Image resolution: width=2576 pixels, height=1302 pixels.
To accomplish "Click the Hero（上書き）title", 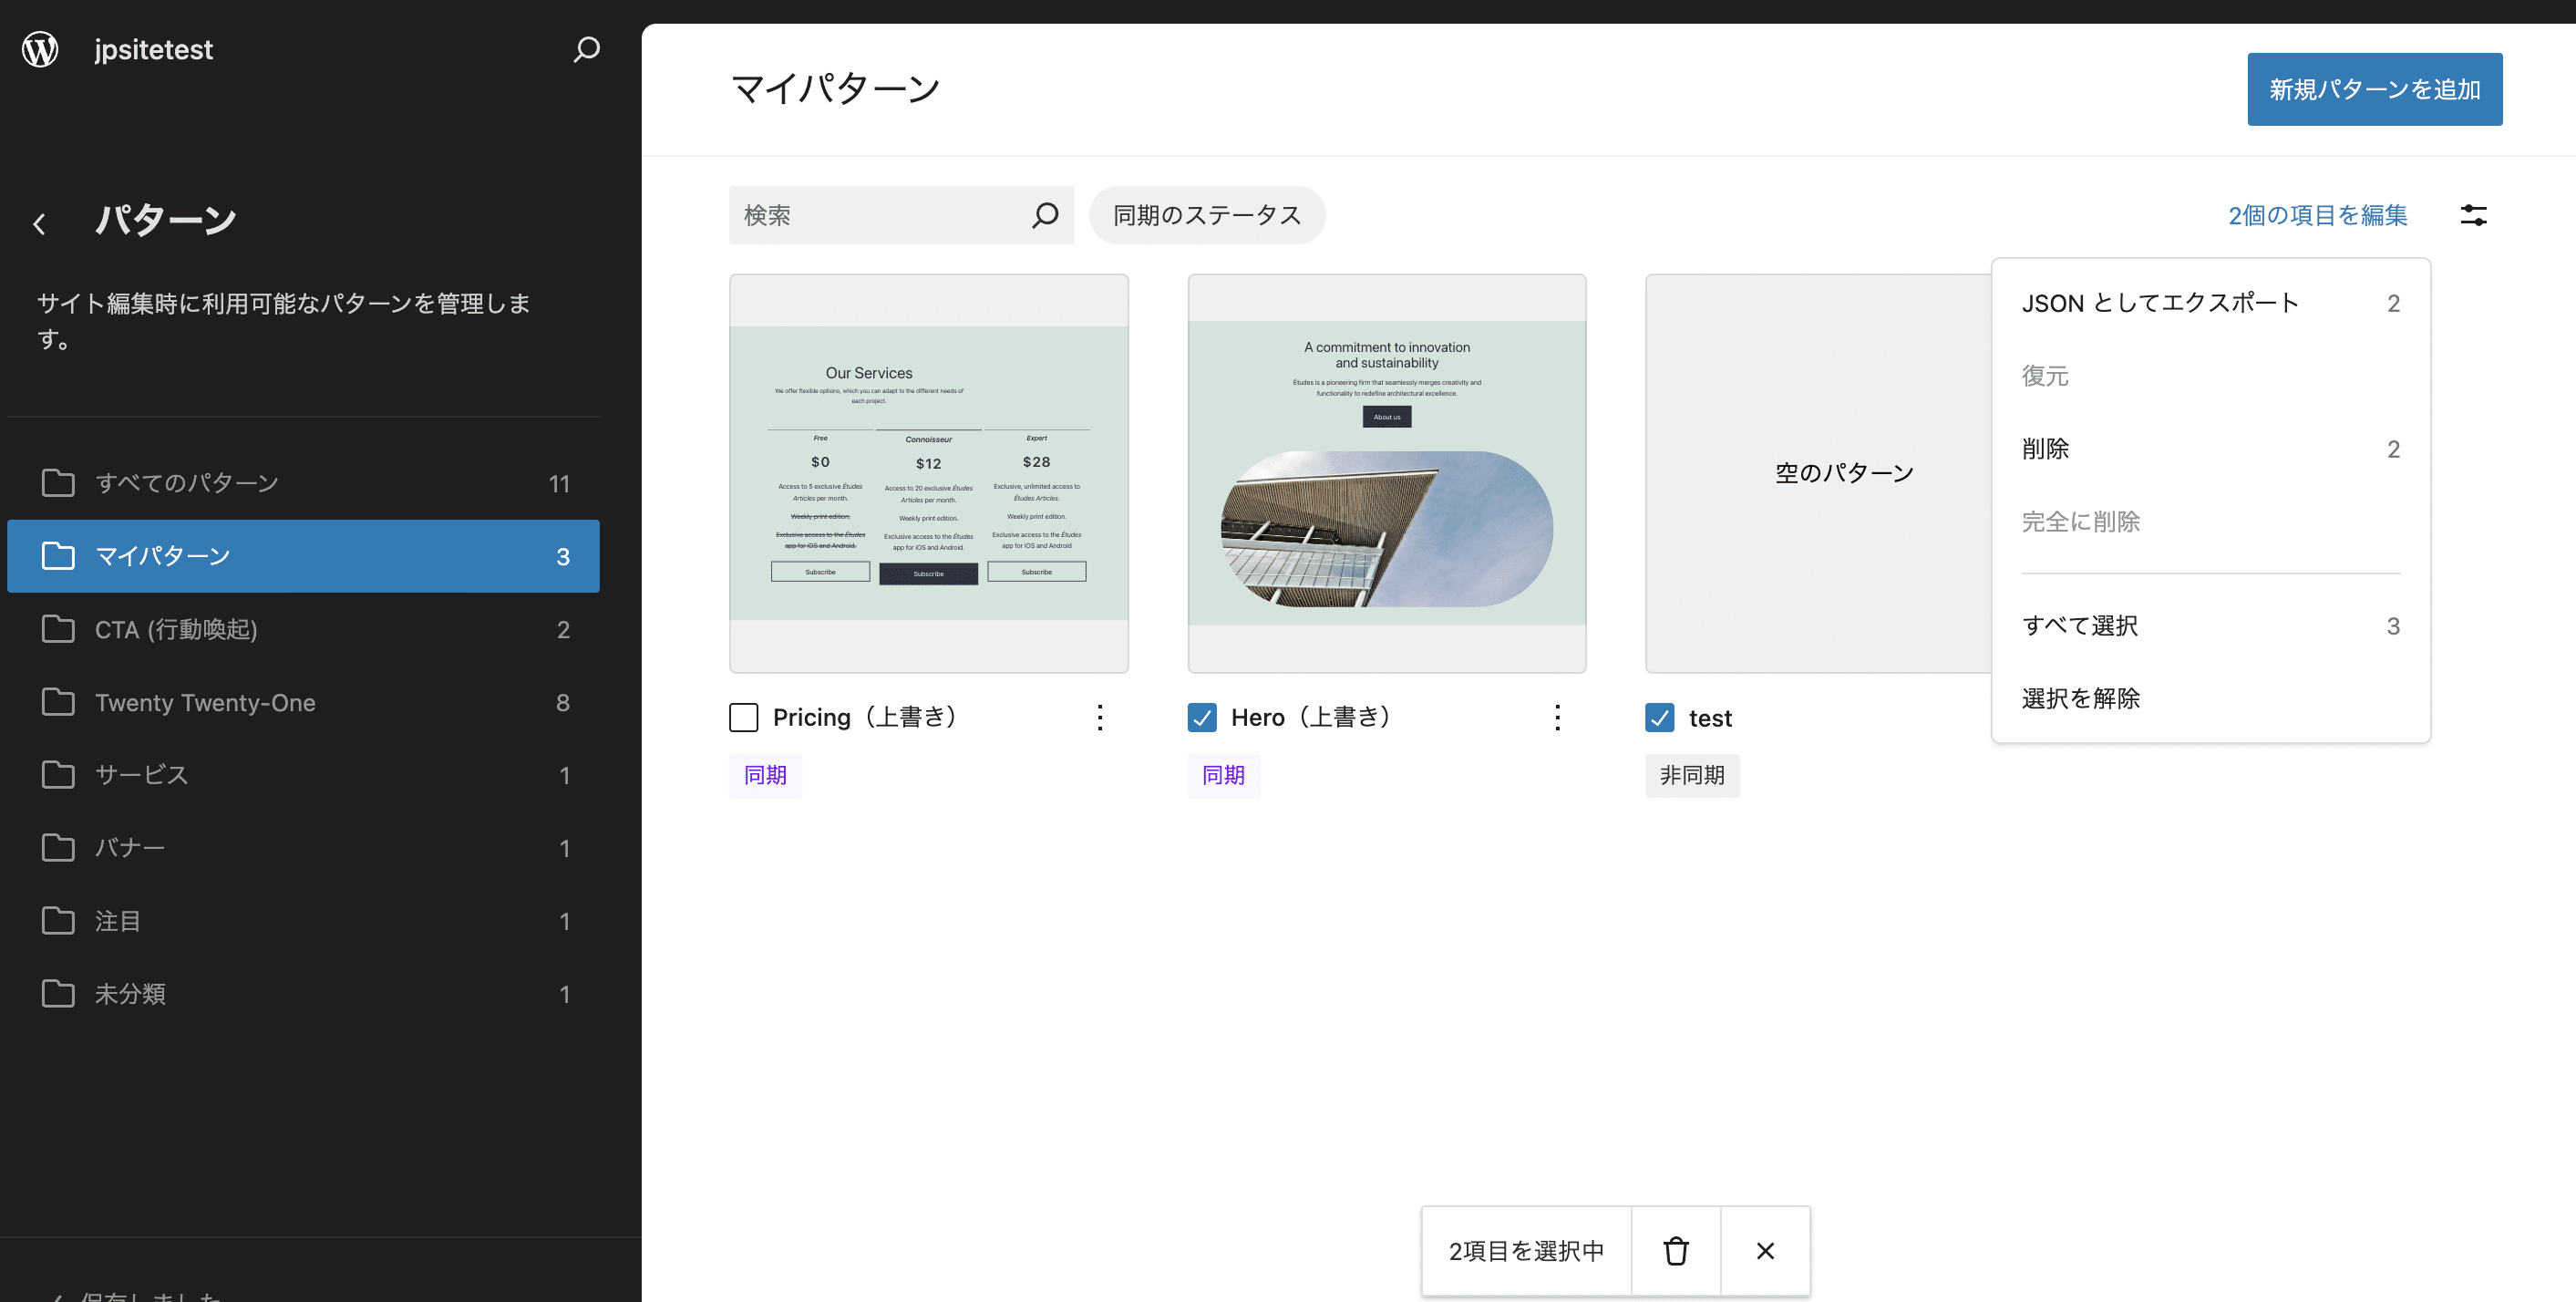I will [1314, 718].
